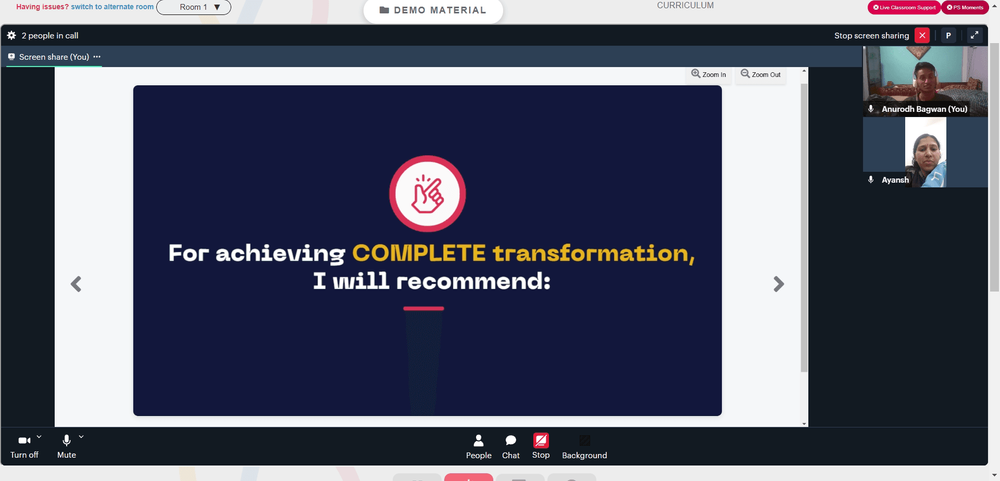The image size is (1000, 481).
Task: Click PS Moments button
Action: [965, 8]
